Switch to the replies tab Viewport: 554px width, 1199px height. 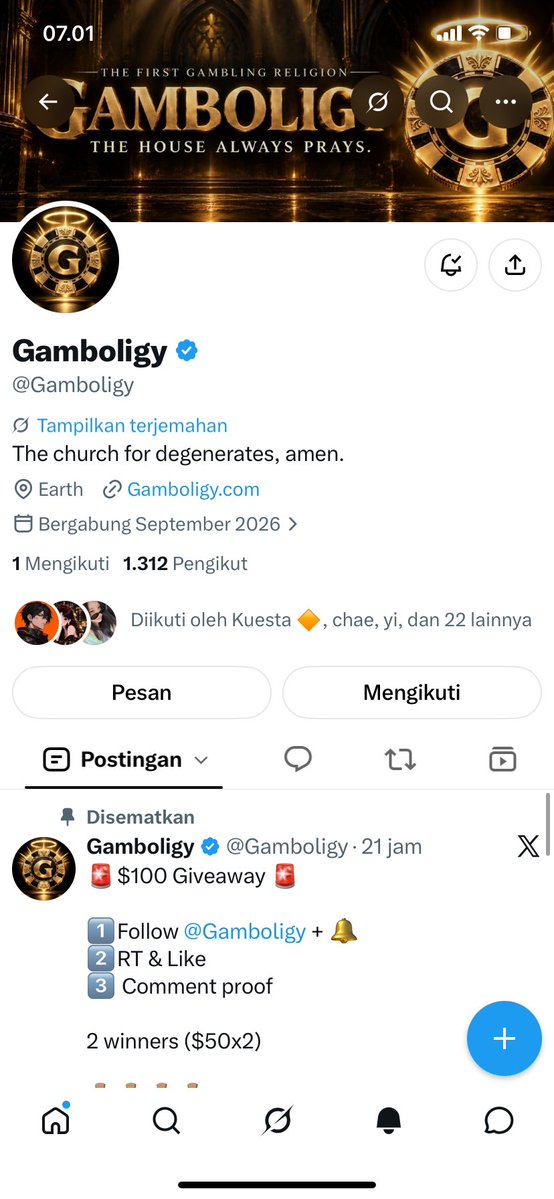[298, 759]
